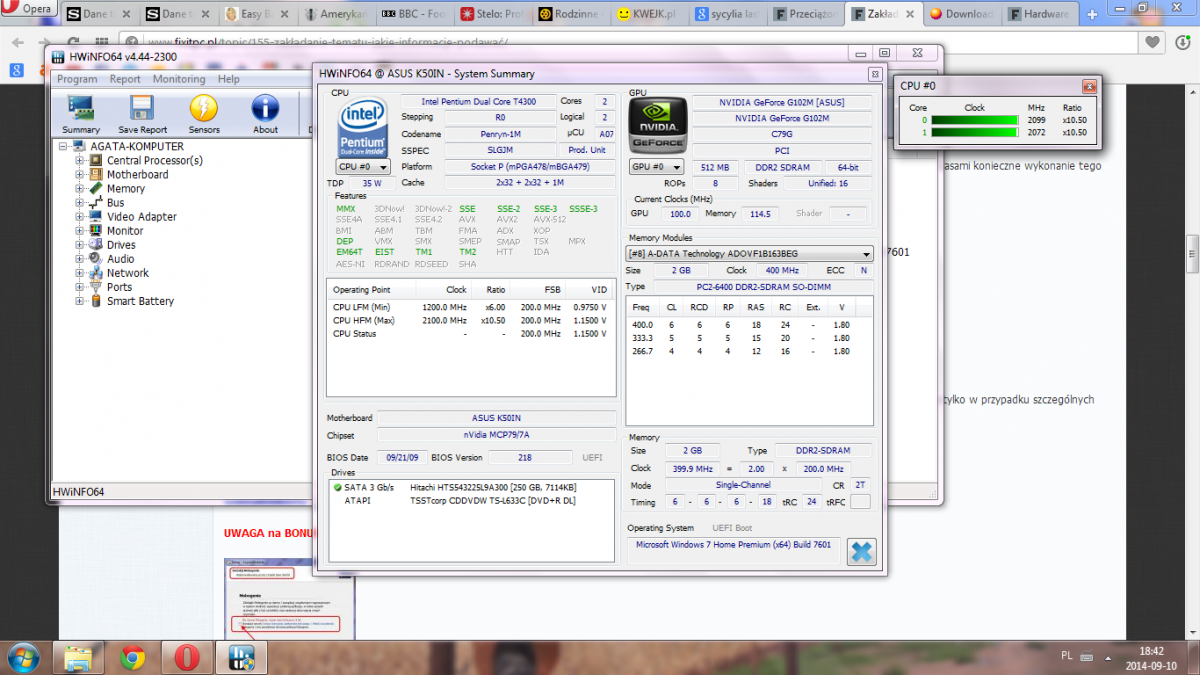
Task: Close the CPU #0 clock window
Action: [1089, 86]
